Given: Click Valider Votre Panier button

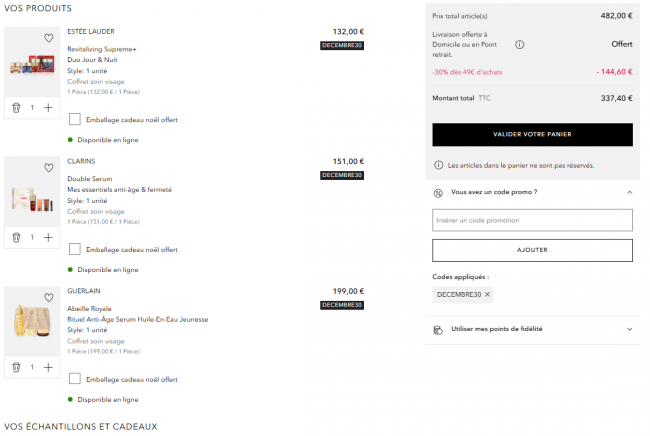Looking at the screenshot, I should coord(532,134).
